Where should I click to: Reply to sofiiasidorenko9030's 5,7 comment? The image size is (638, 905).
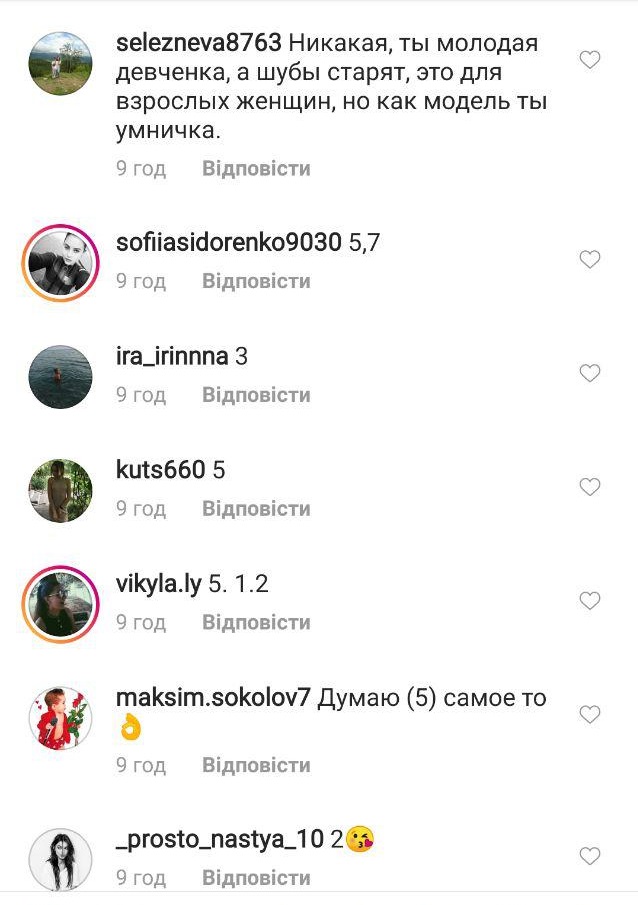tap(256, 281)
